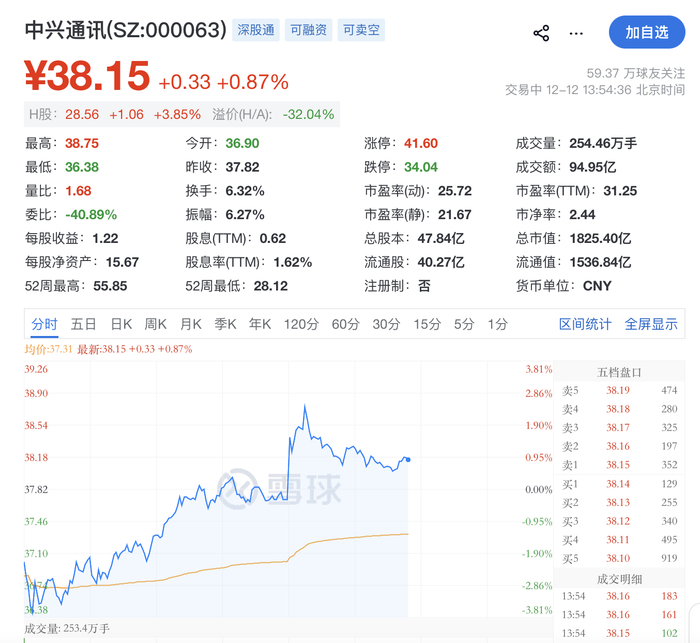This screenshot has width=700, height=643.
Task: Click the 52周最高 value 55.85
Action: tap(110, 286)
